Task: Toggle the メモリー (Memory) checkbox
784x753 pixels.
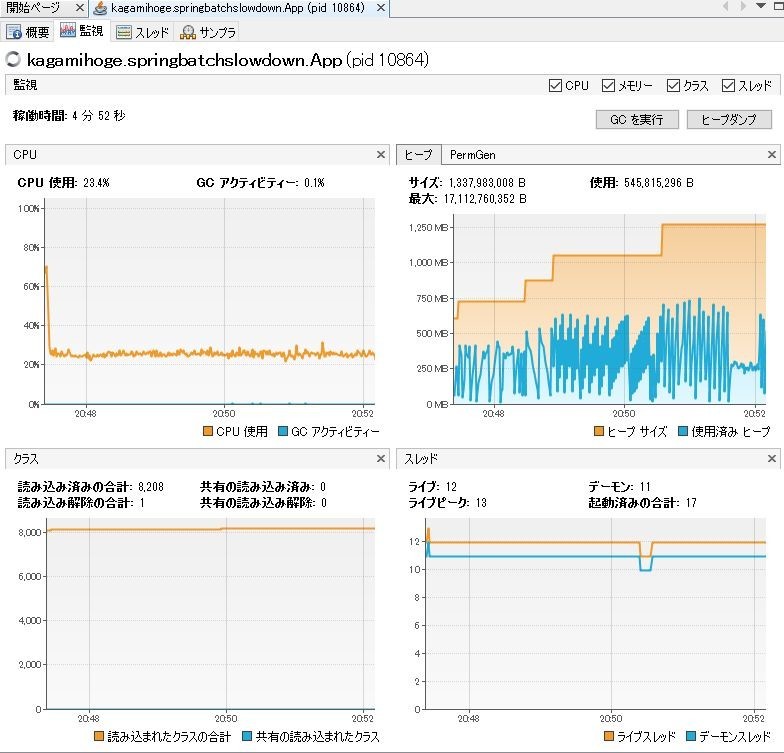Action: coord(608,86)
